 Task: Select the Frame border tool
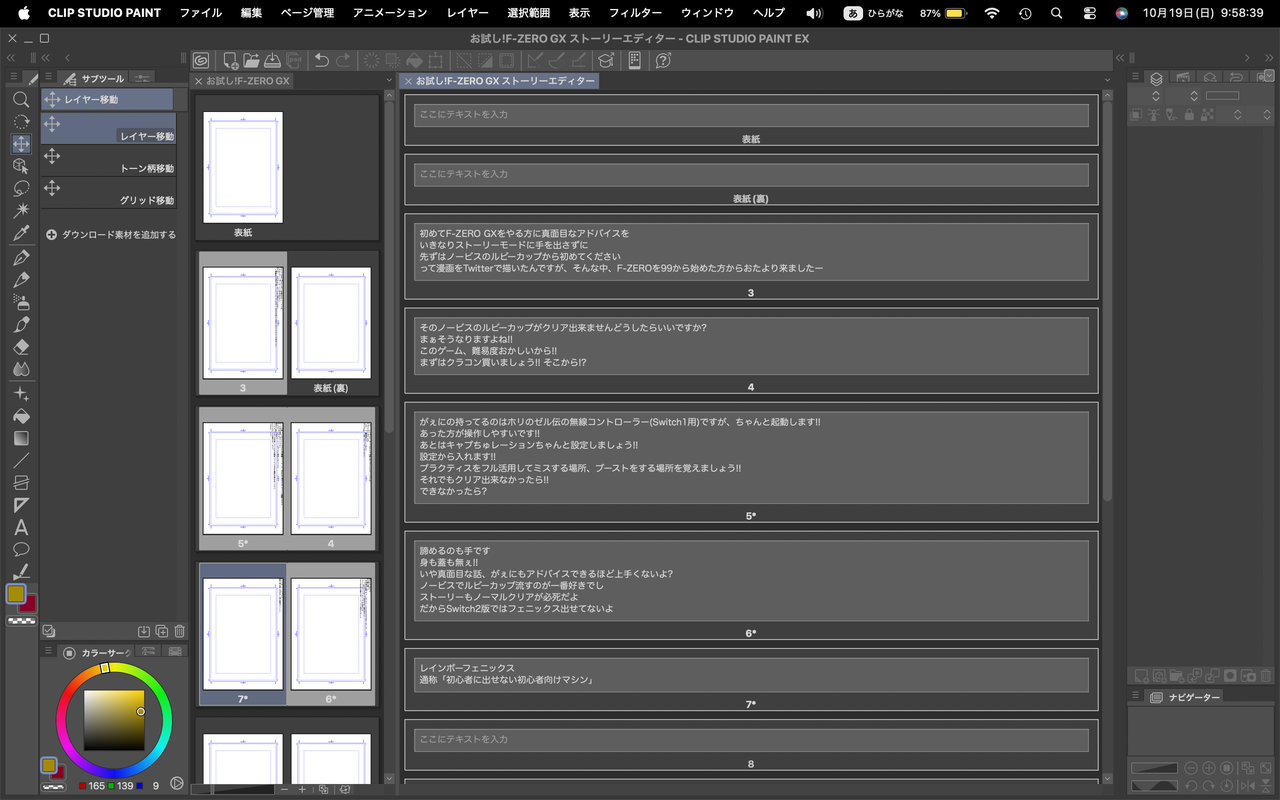click(21, 482)
